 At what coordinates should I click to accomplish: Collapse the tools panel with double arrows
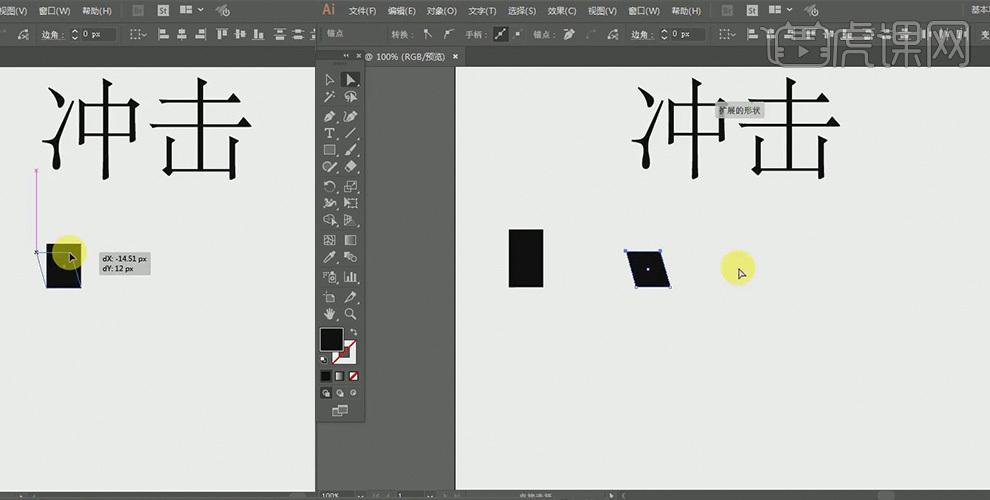[347, 56]
